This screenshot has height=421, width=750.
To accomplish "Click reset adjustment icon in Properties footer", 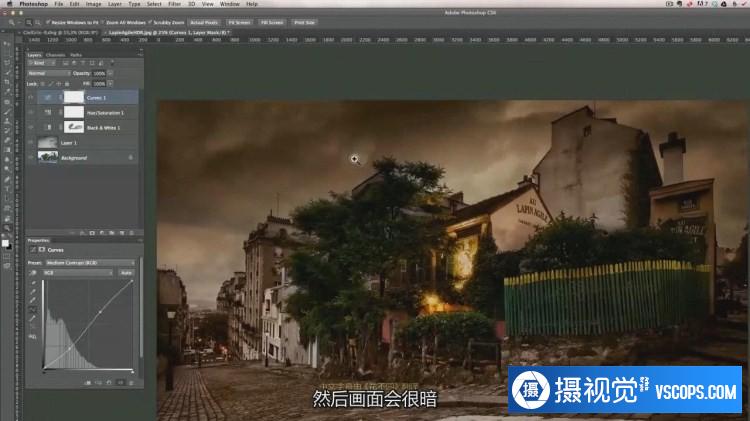I will 110,383.
